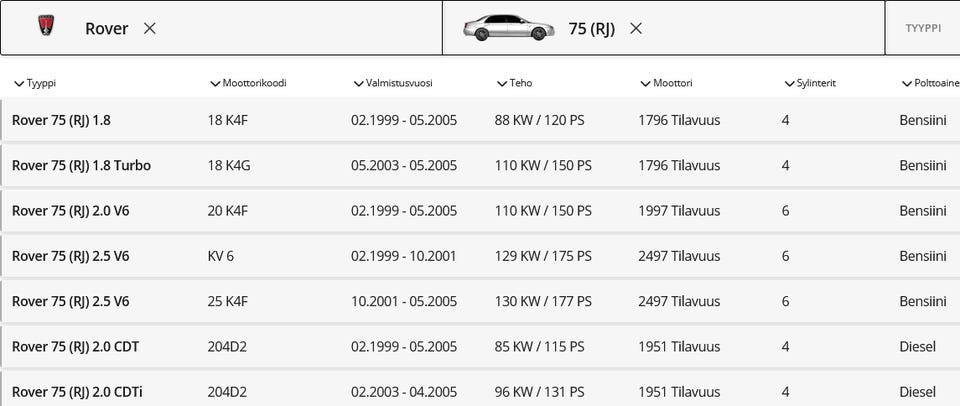This screenshot has height=406, width=960.
Task: Click 1997 Tilavuus engine value
Action: click(x=679, y=211)
